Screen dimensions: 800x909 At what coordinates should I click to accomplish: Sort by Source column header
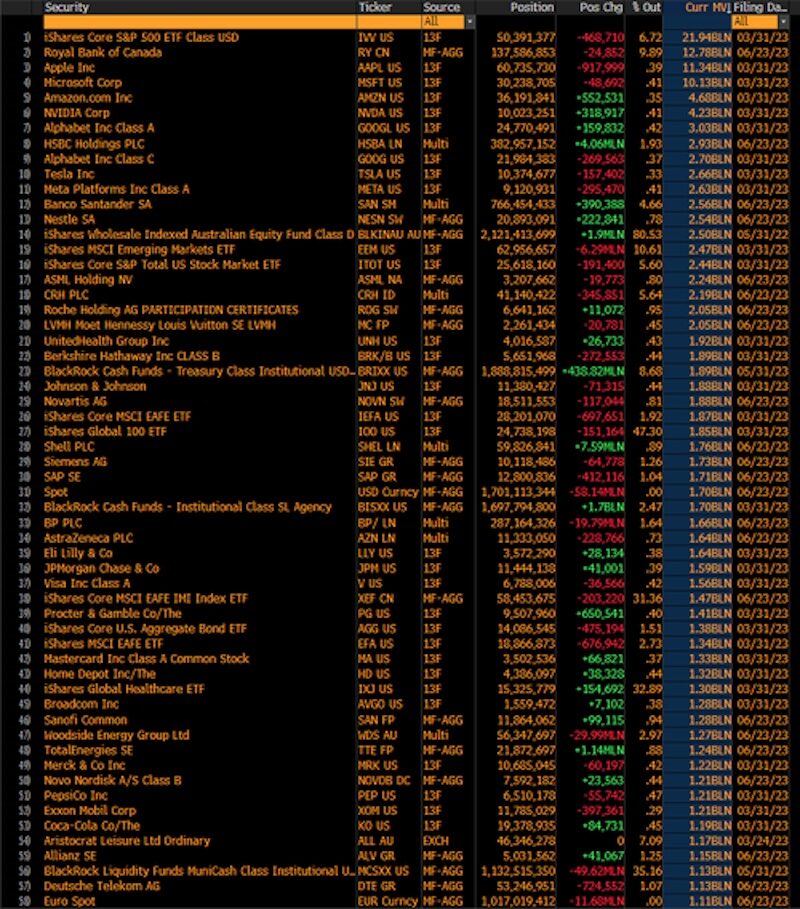(x=441, y=7)
